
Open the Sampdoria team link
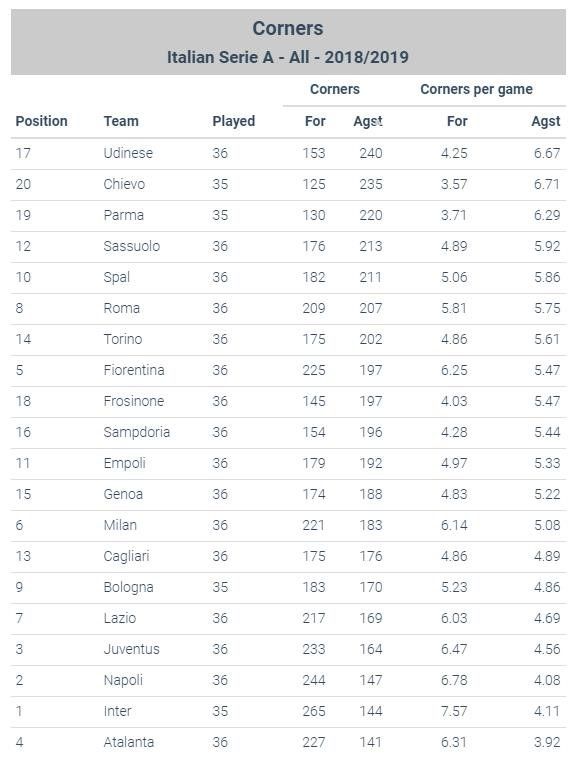tap(137, 432)
